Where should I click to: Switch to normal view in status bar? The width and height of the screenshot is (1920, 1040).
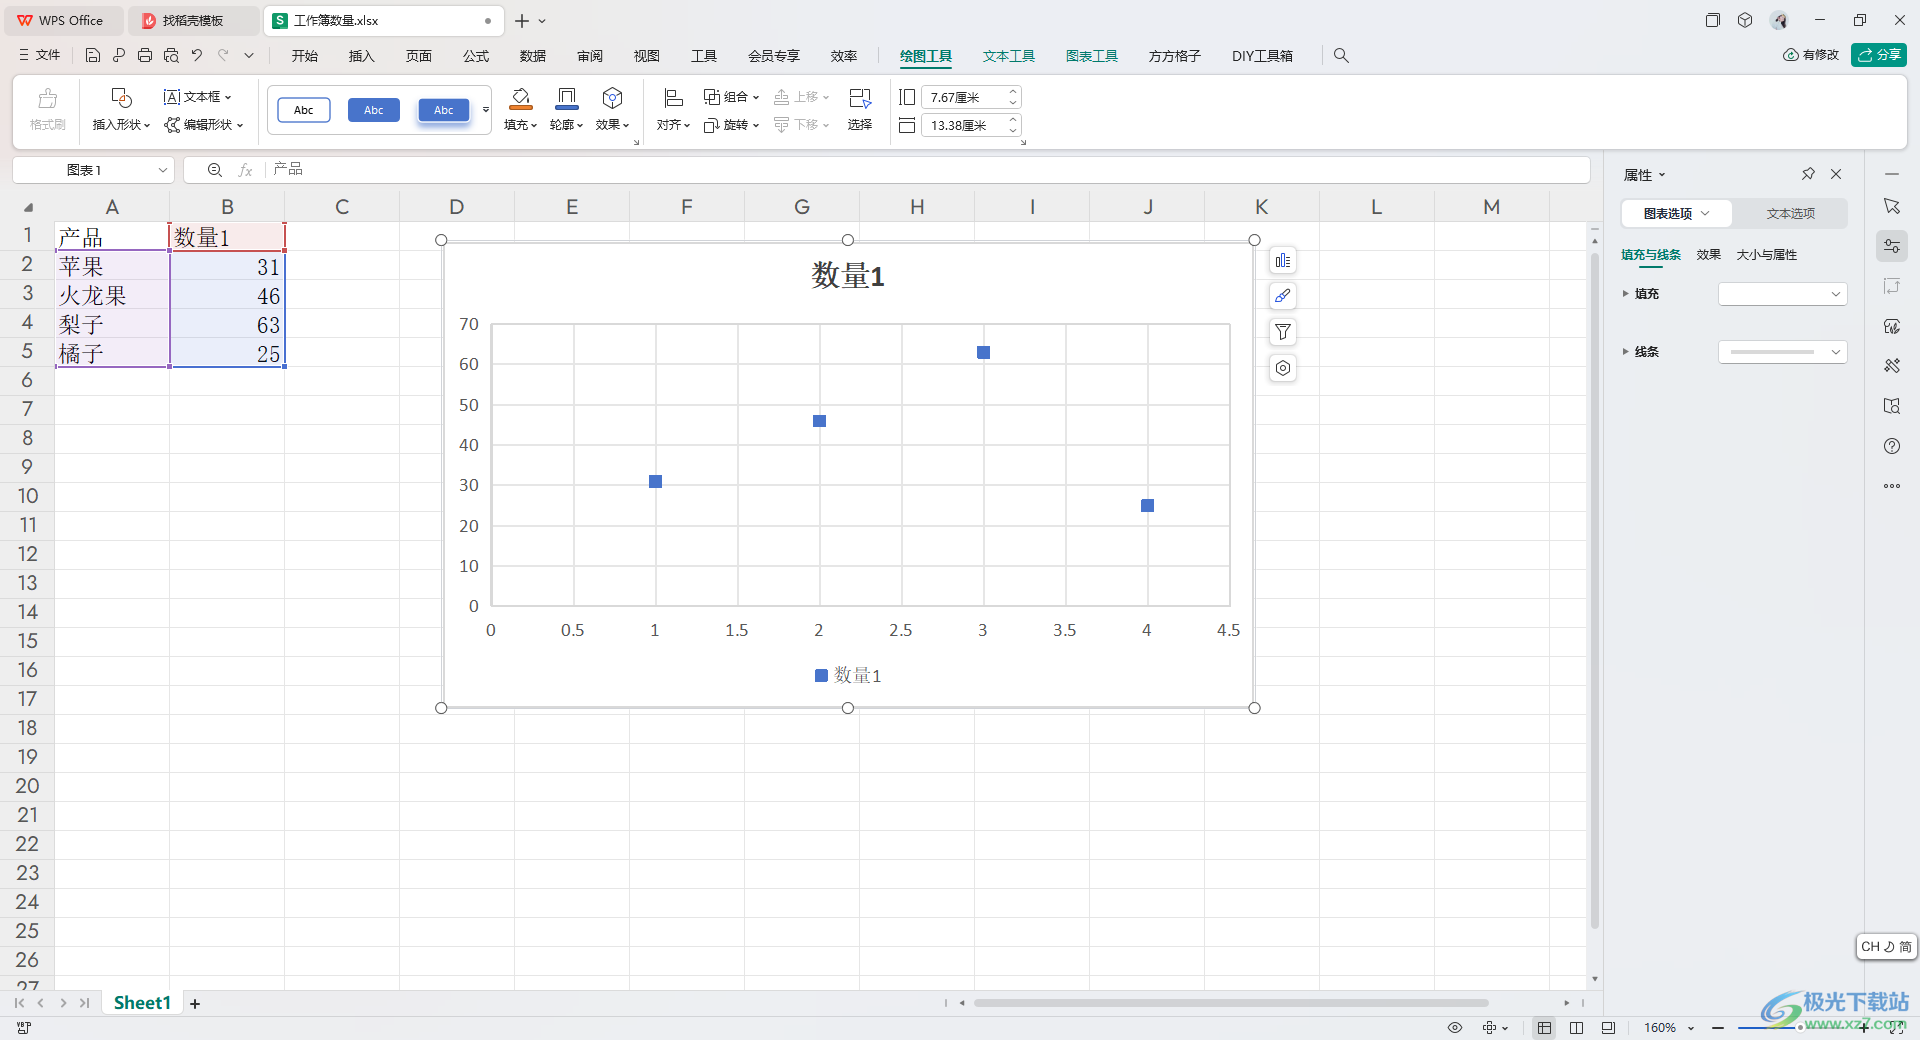pos(1545,1027)
